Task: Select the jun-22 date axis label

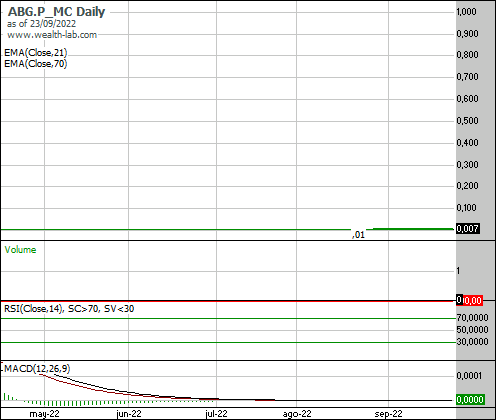Action: pos(129,414)
